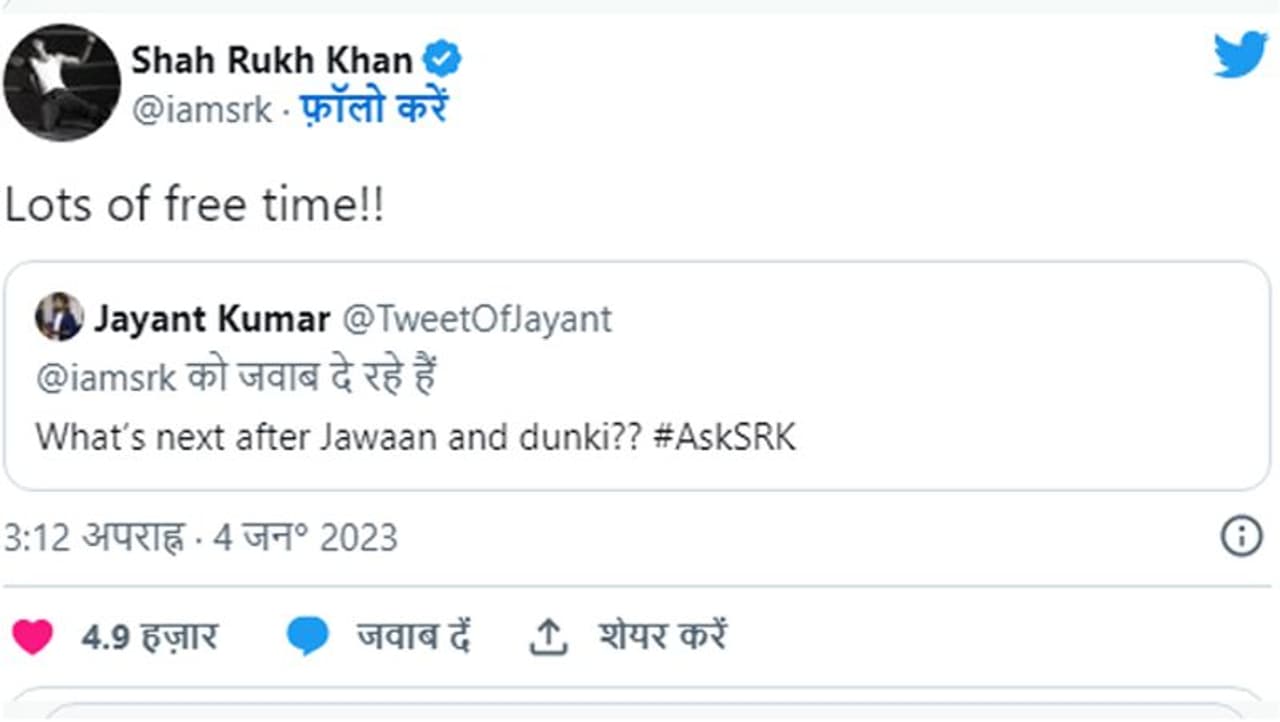Open the #AskSRK hashtag
1280x722 pixels.
click(x=724, y=437)
